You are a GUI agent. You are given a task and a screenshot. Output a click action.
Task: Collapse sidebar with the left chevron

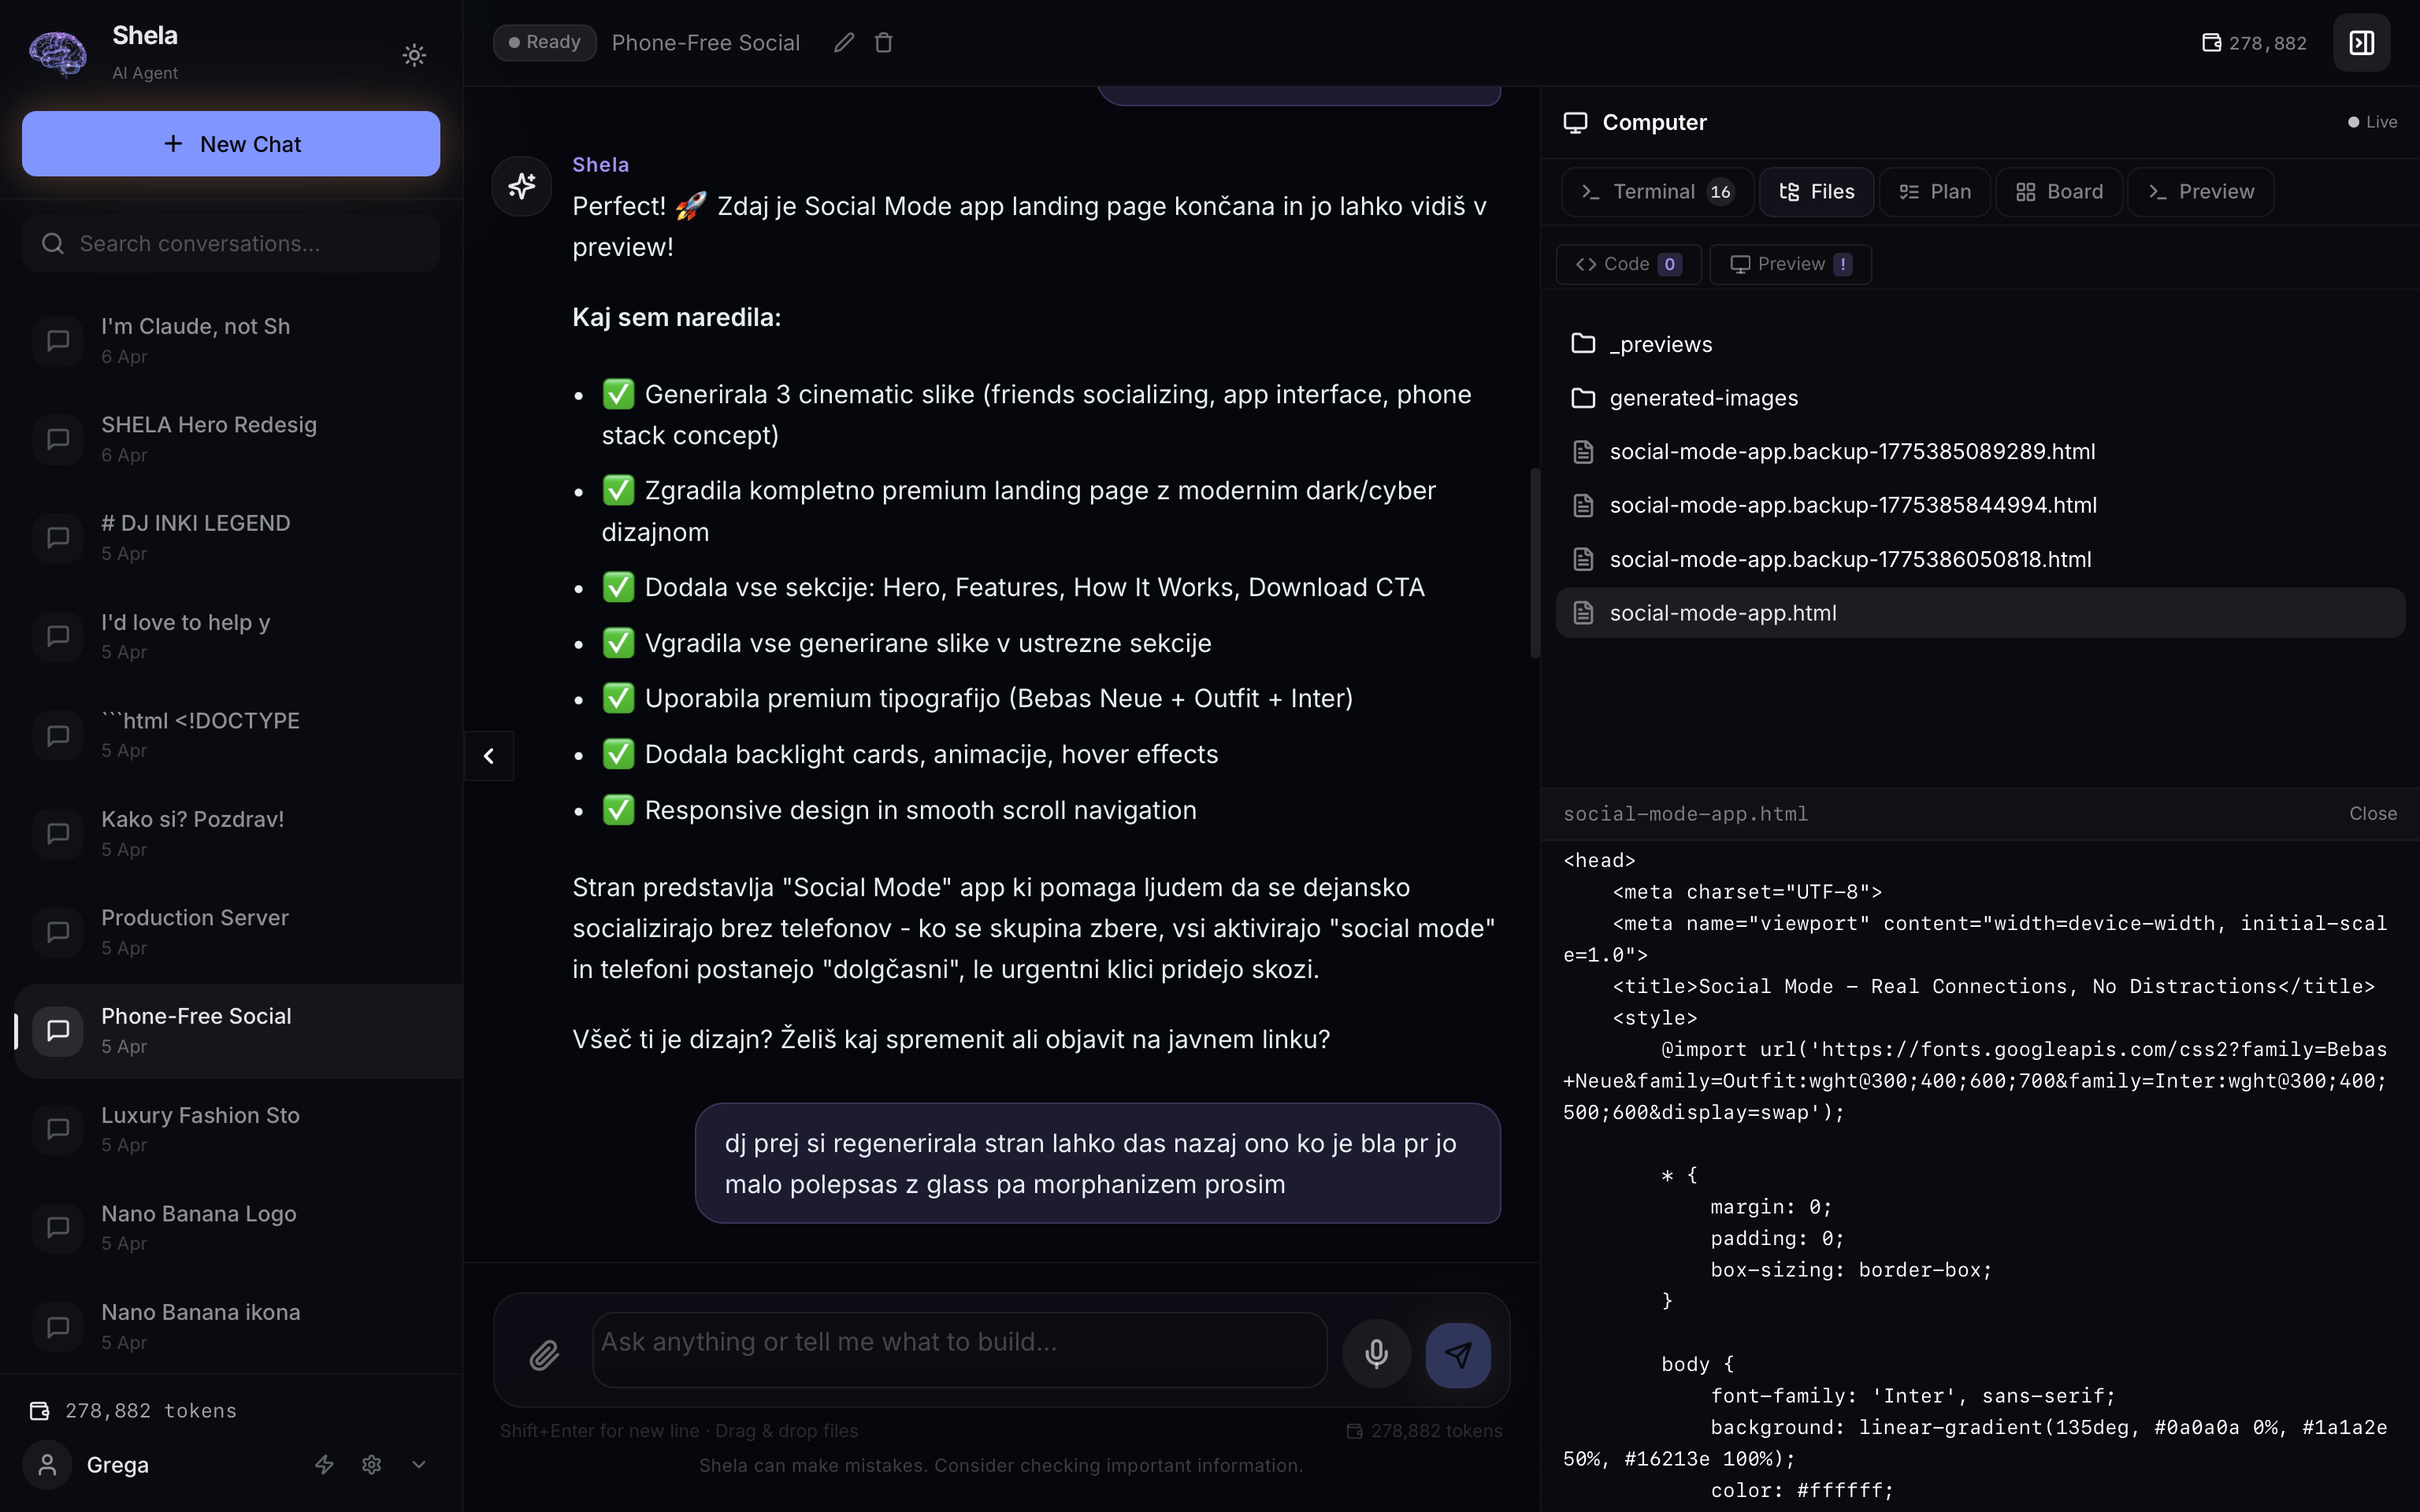(x=489, y=756)
